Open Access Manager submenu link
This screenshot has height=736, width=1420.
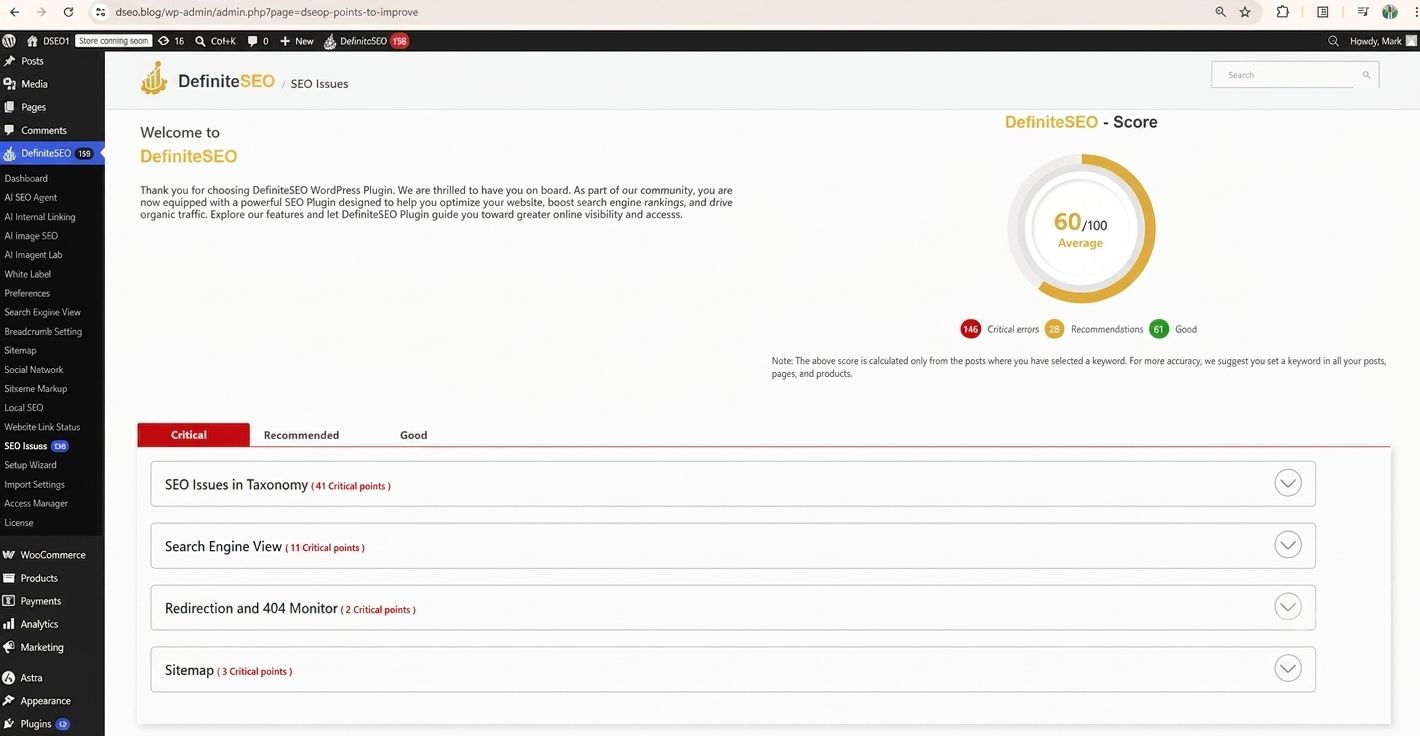click(x=36, y=503)
